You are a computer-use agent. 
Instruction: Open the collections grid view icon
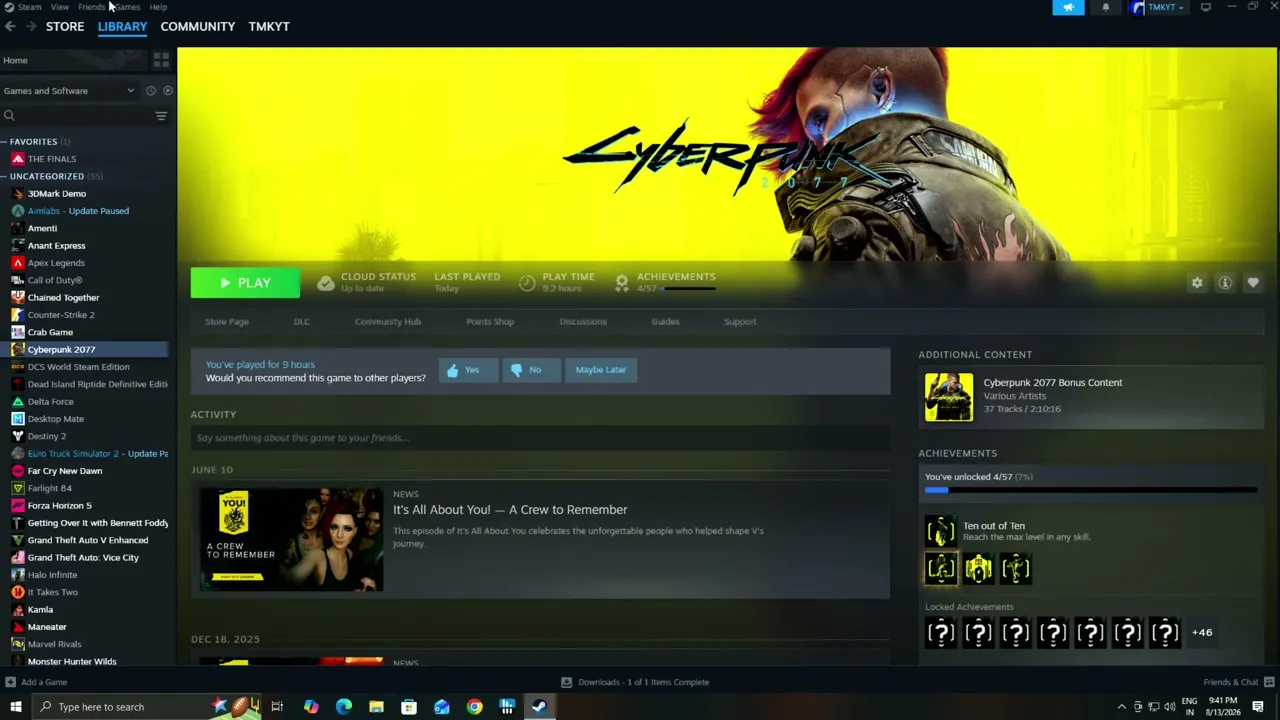[161, 60]
